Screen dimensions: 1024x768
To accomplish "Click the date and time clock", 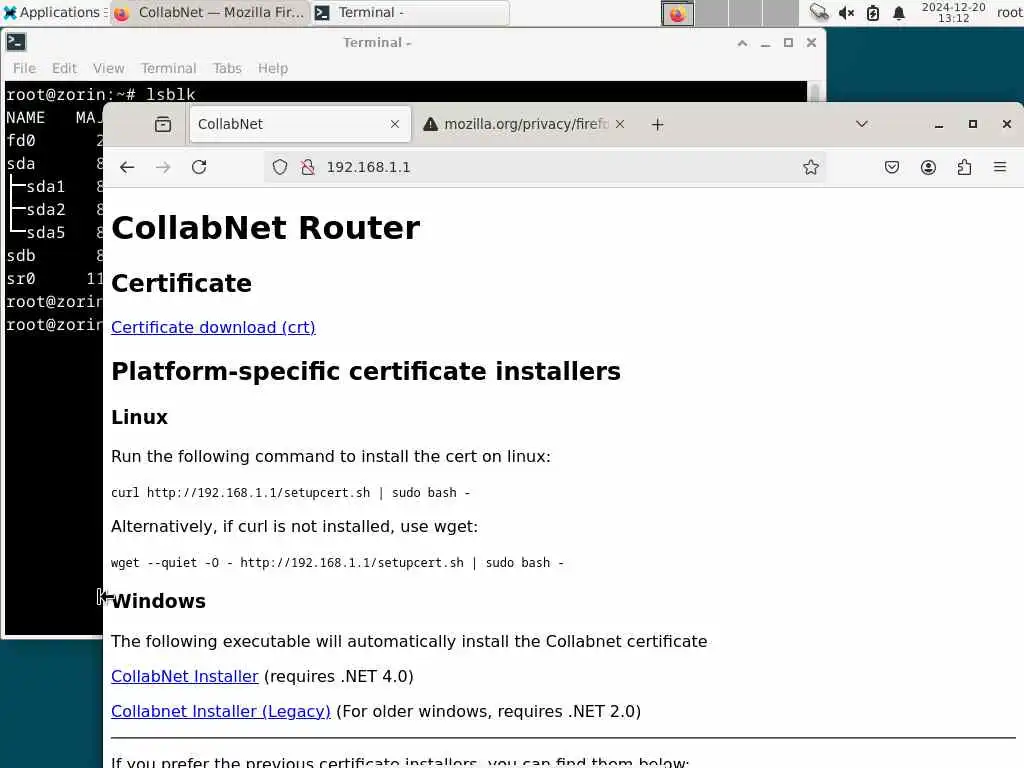I will [953, 12].
